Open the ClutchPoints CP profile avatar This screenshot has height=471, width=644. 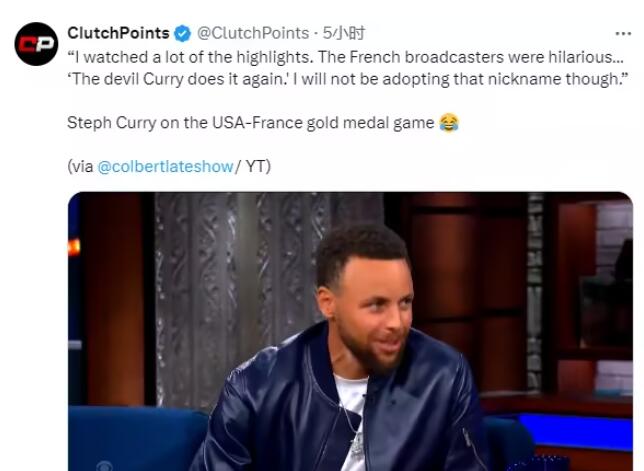pyautogui.click(x=36, y=44)
